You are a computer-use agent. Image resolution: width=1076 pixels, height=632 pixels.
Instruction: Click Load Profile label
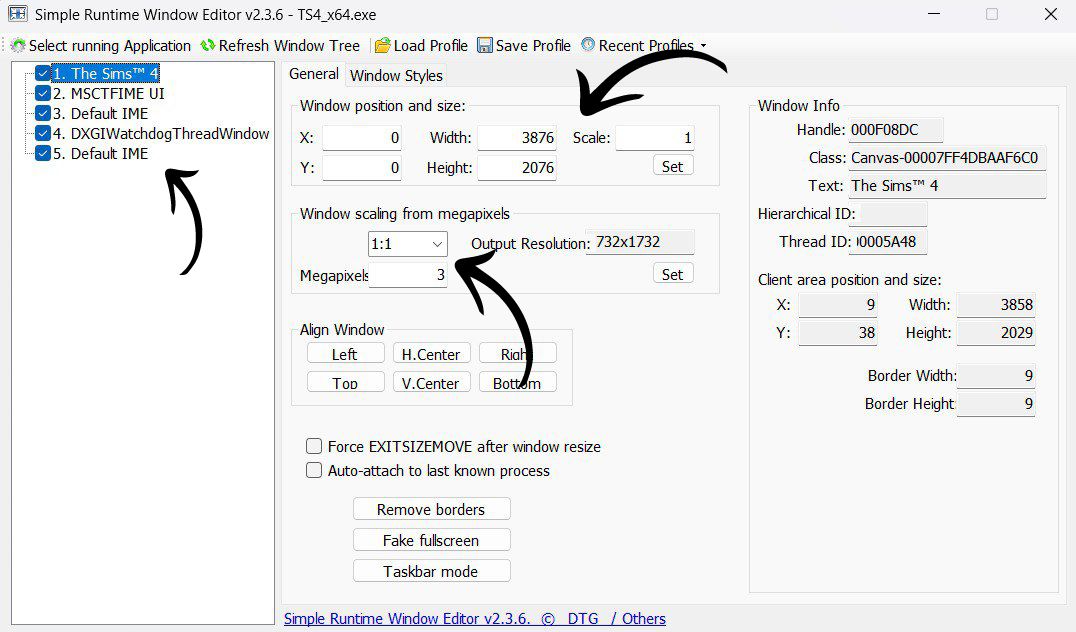(430, 46)
